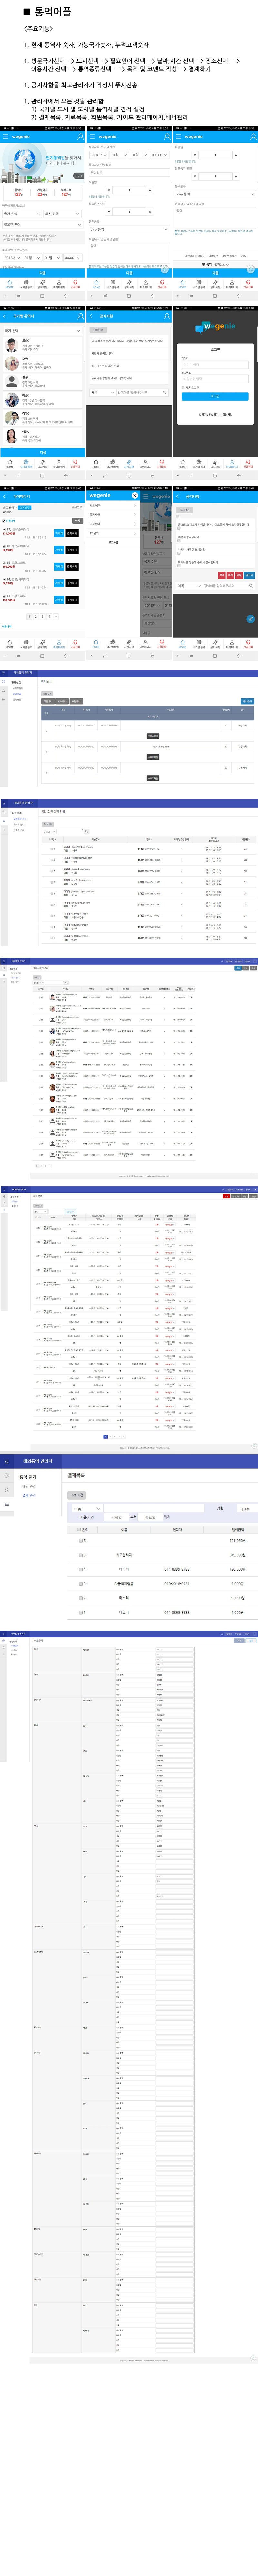Click the password input field on login screen
Screen dimensions: 258x2576
(x=215, y=379)
